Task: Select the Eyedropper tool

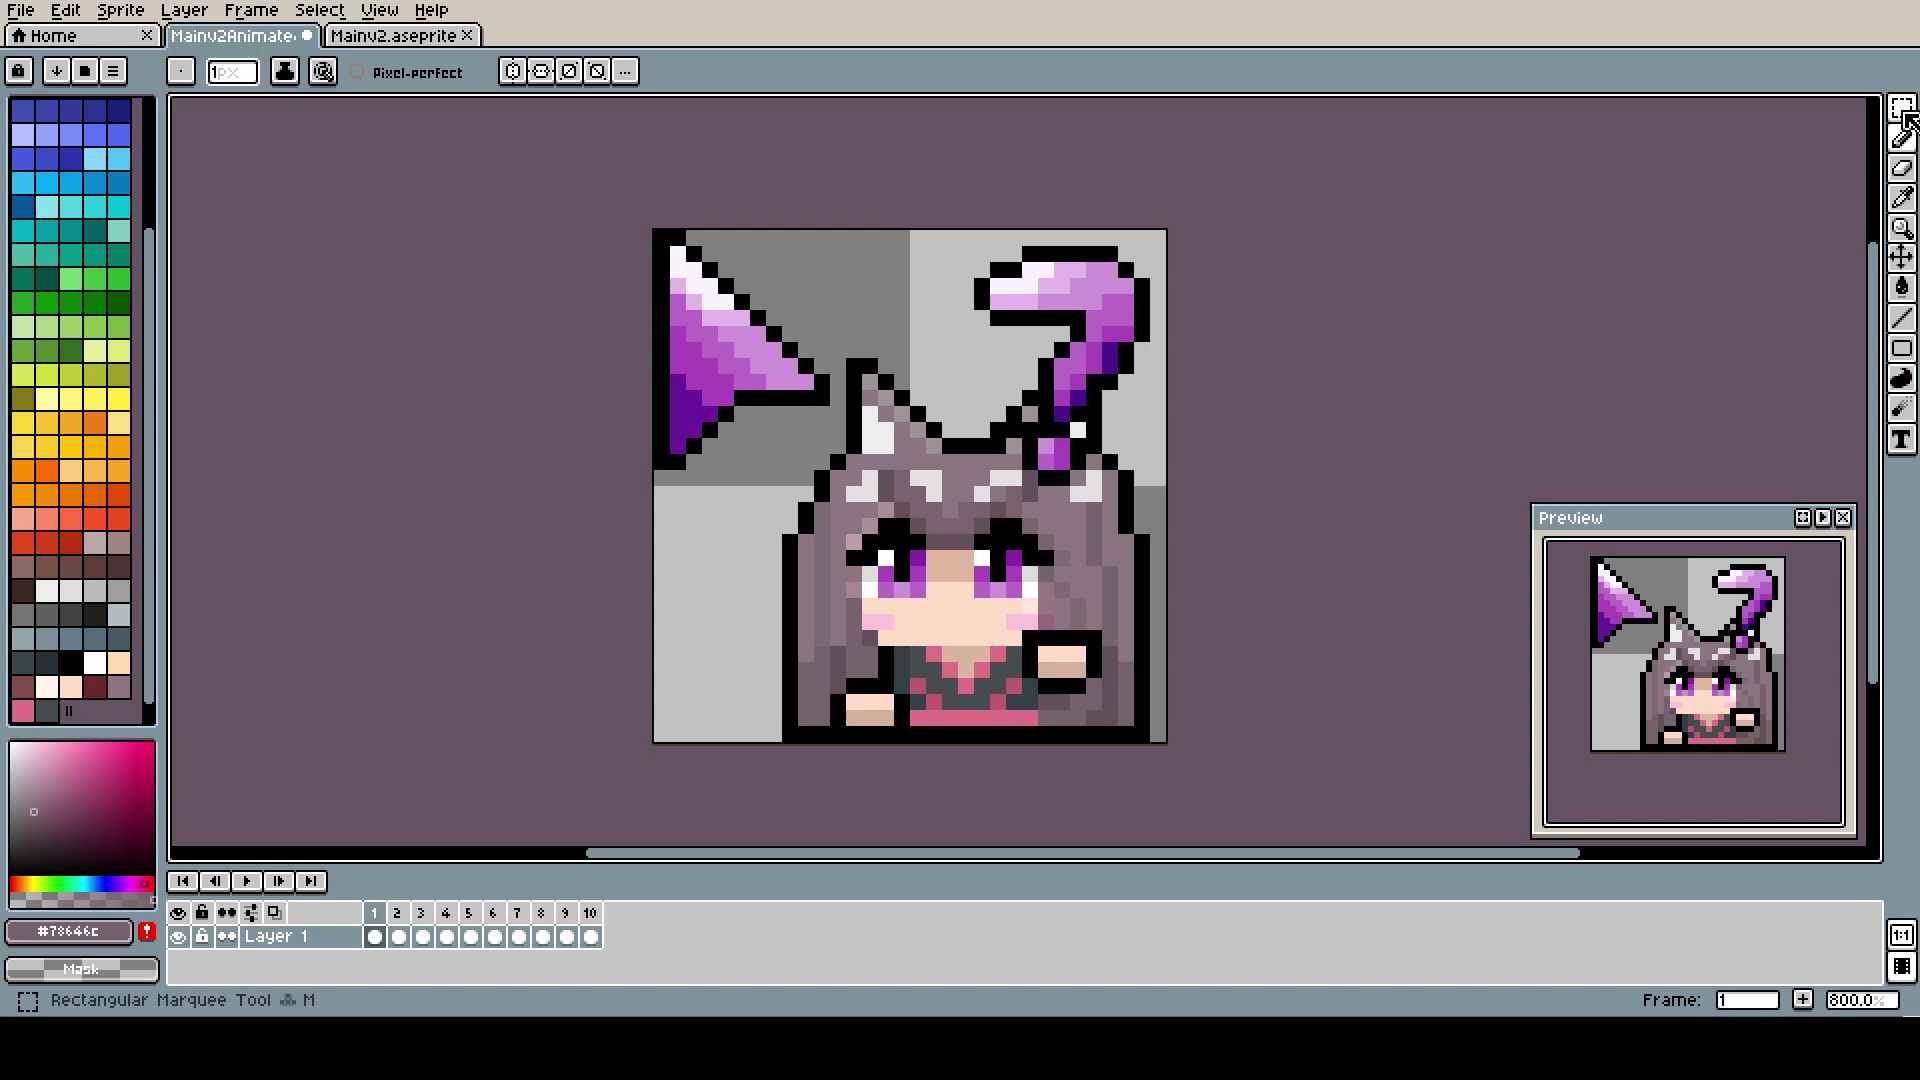Action: point(1901,198)
